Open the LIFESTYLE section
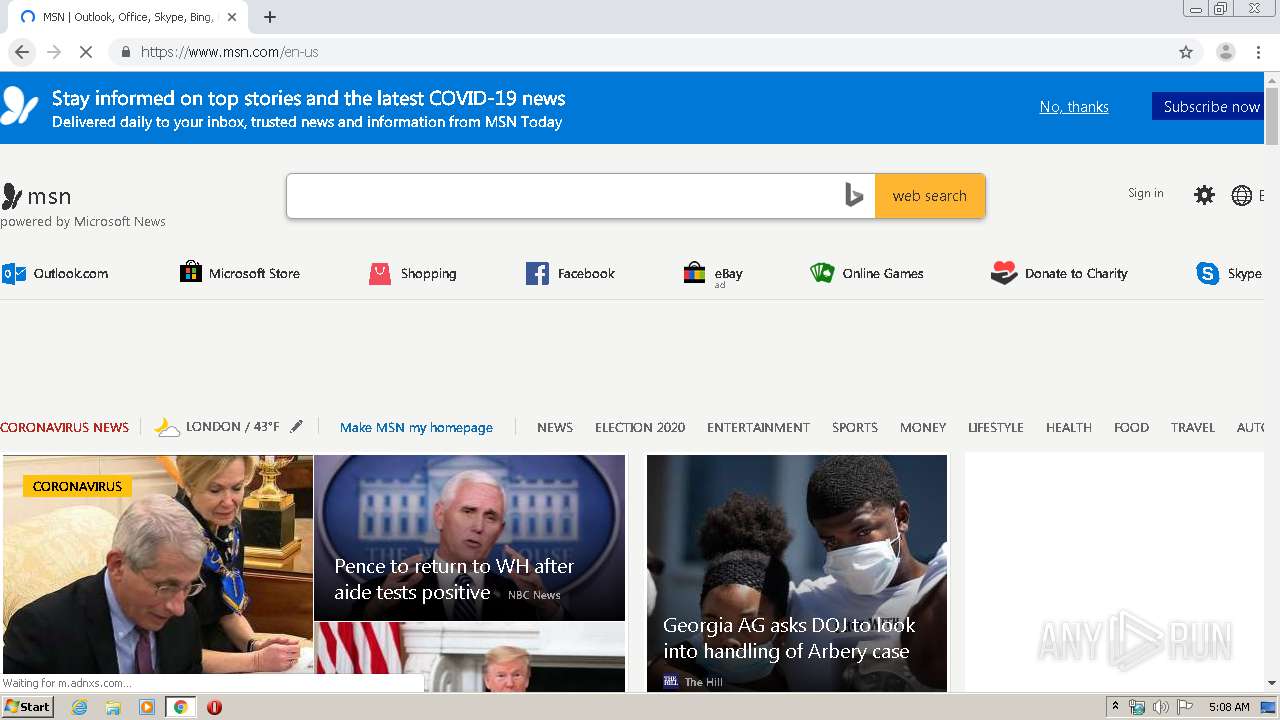Viewport: 1280px width, 720px height. (996, 427)
